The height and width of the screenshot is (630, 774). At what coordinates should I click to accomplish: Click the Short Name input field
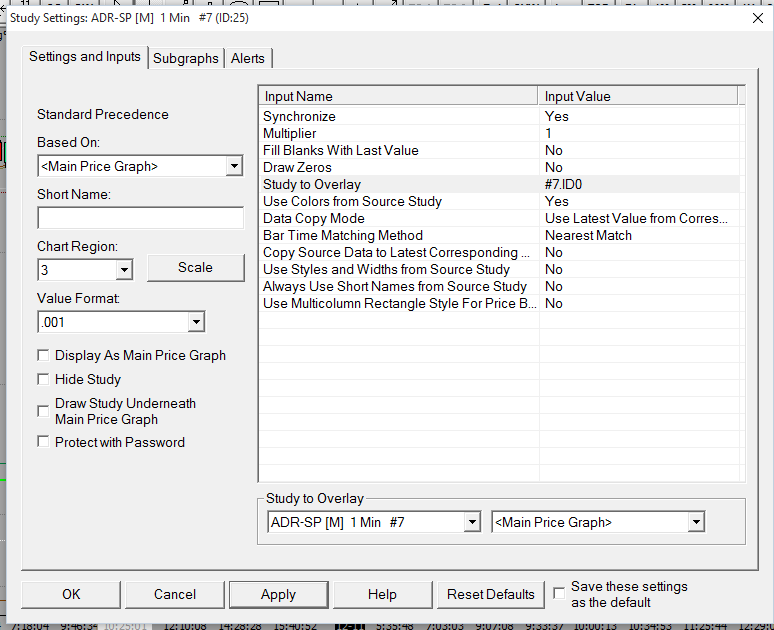141,218
